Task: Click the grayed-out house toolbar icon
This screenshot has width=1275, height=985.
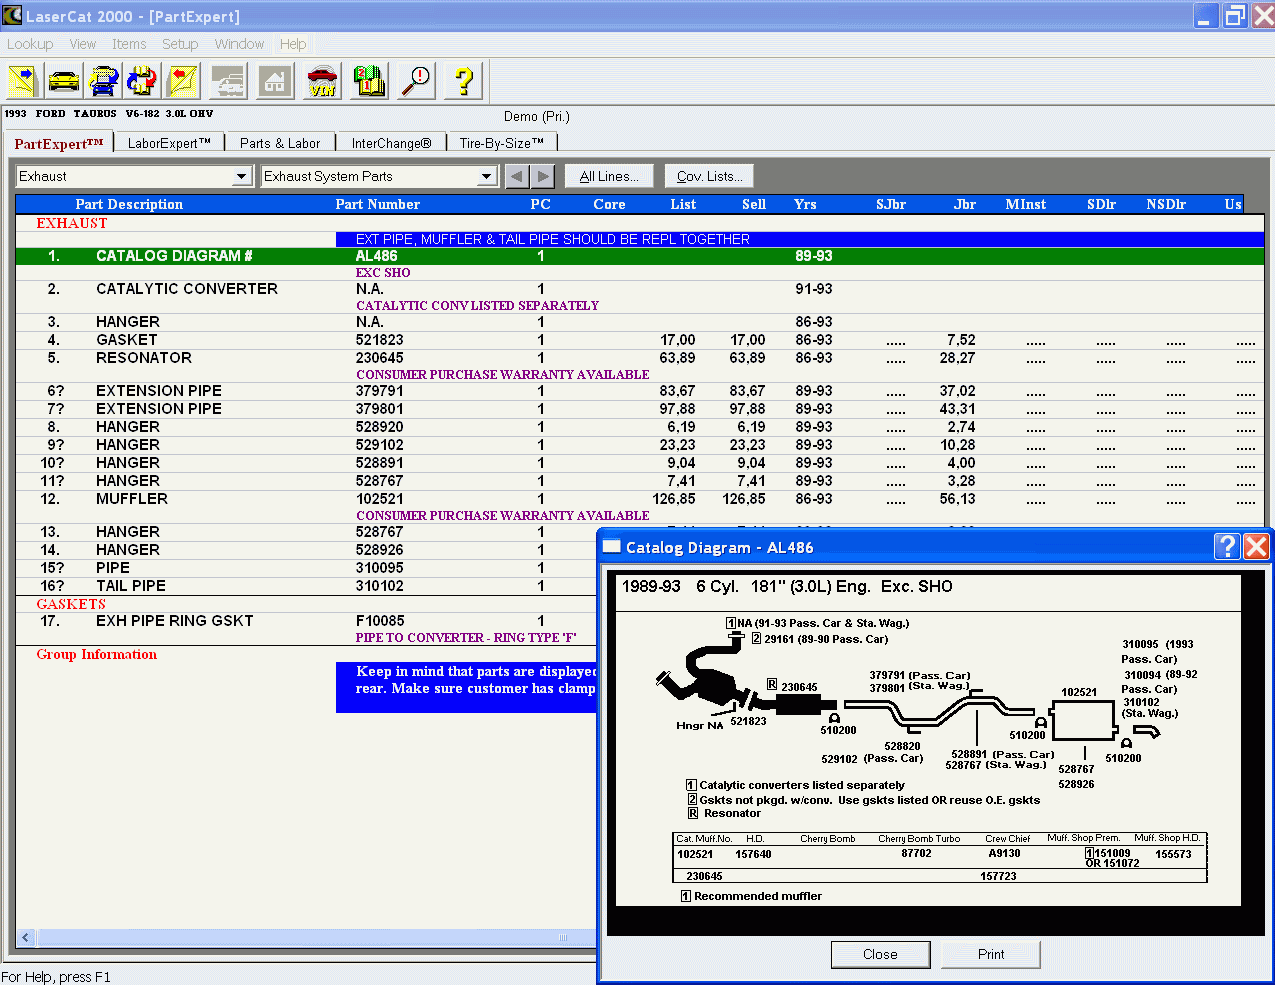Action: click(275, 81)
